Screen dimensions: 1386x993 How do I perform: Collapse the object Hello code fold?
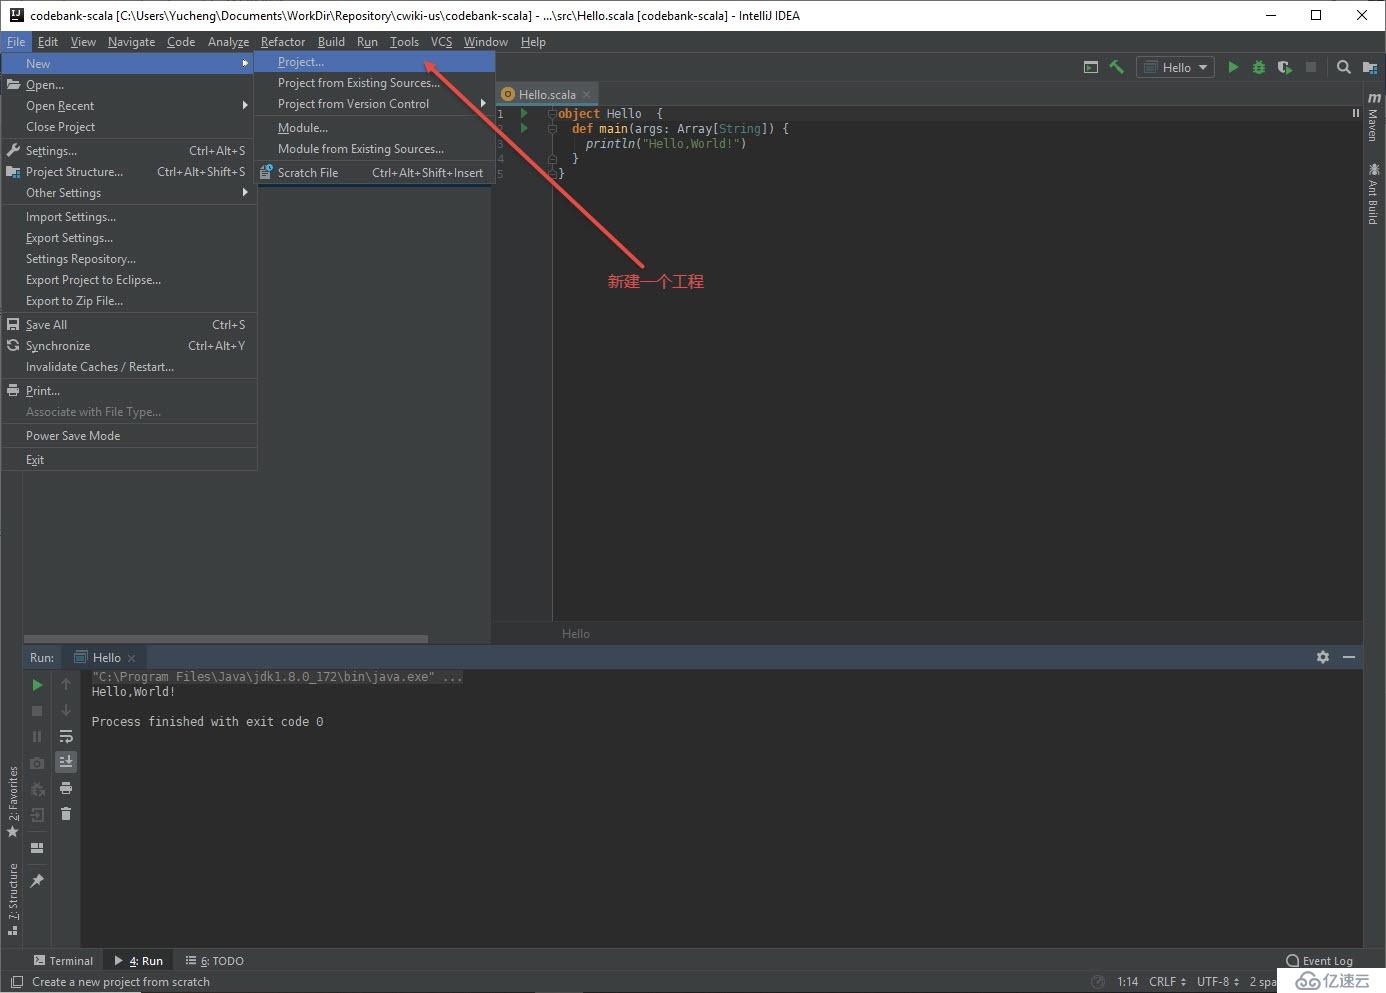pos(551,114)
